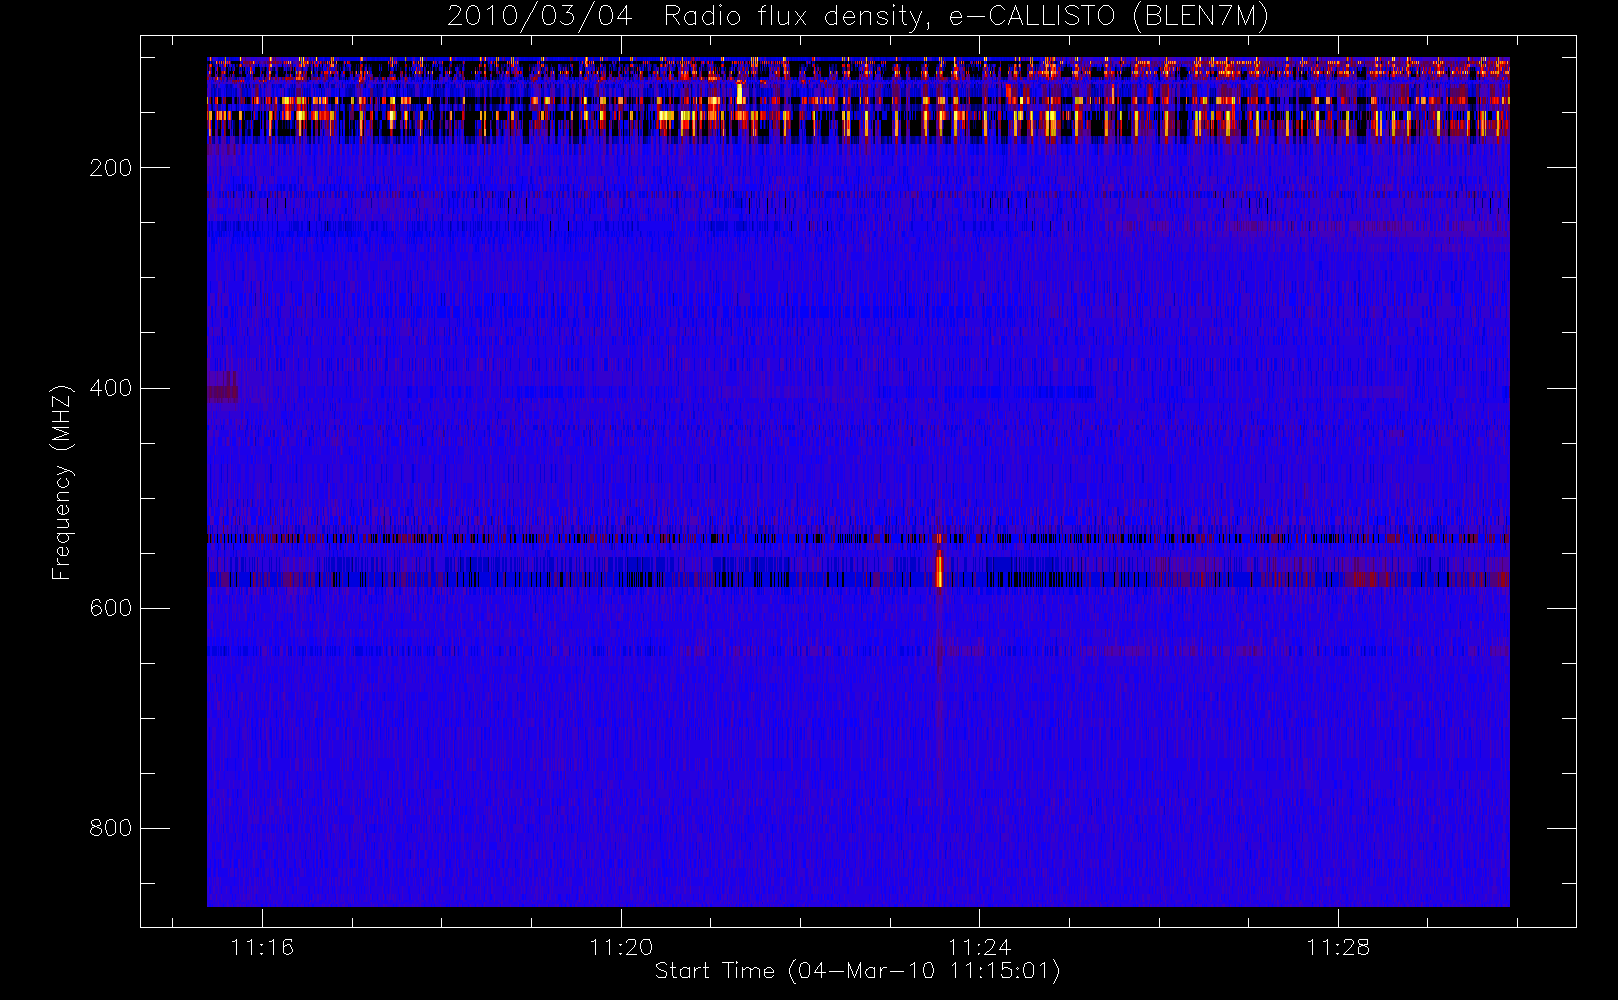Click the 600 frequency tick label
This screenshot has width=1618, height=1000.
click(x=111, y=608)
